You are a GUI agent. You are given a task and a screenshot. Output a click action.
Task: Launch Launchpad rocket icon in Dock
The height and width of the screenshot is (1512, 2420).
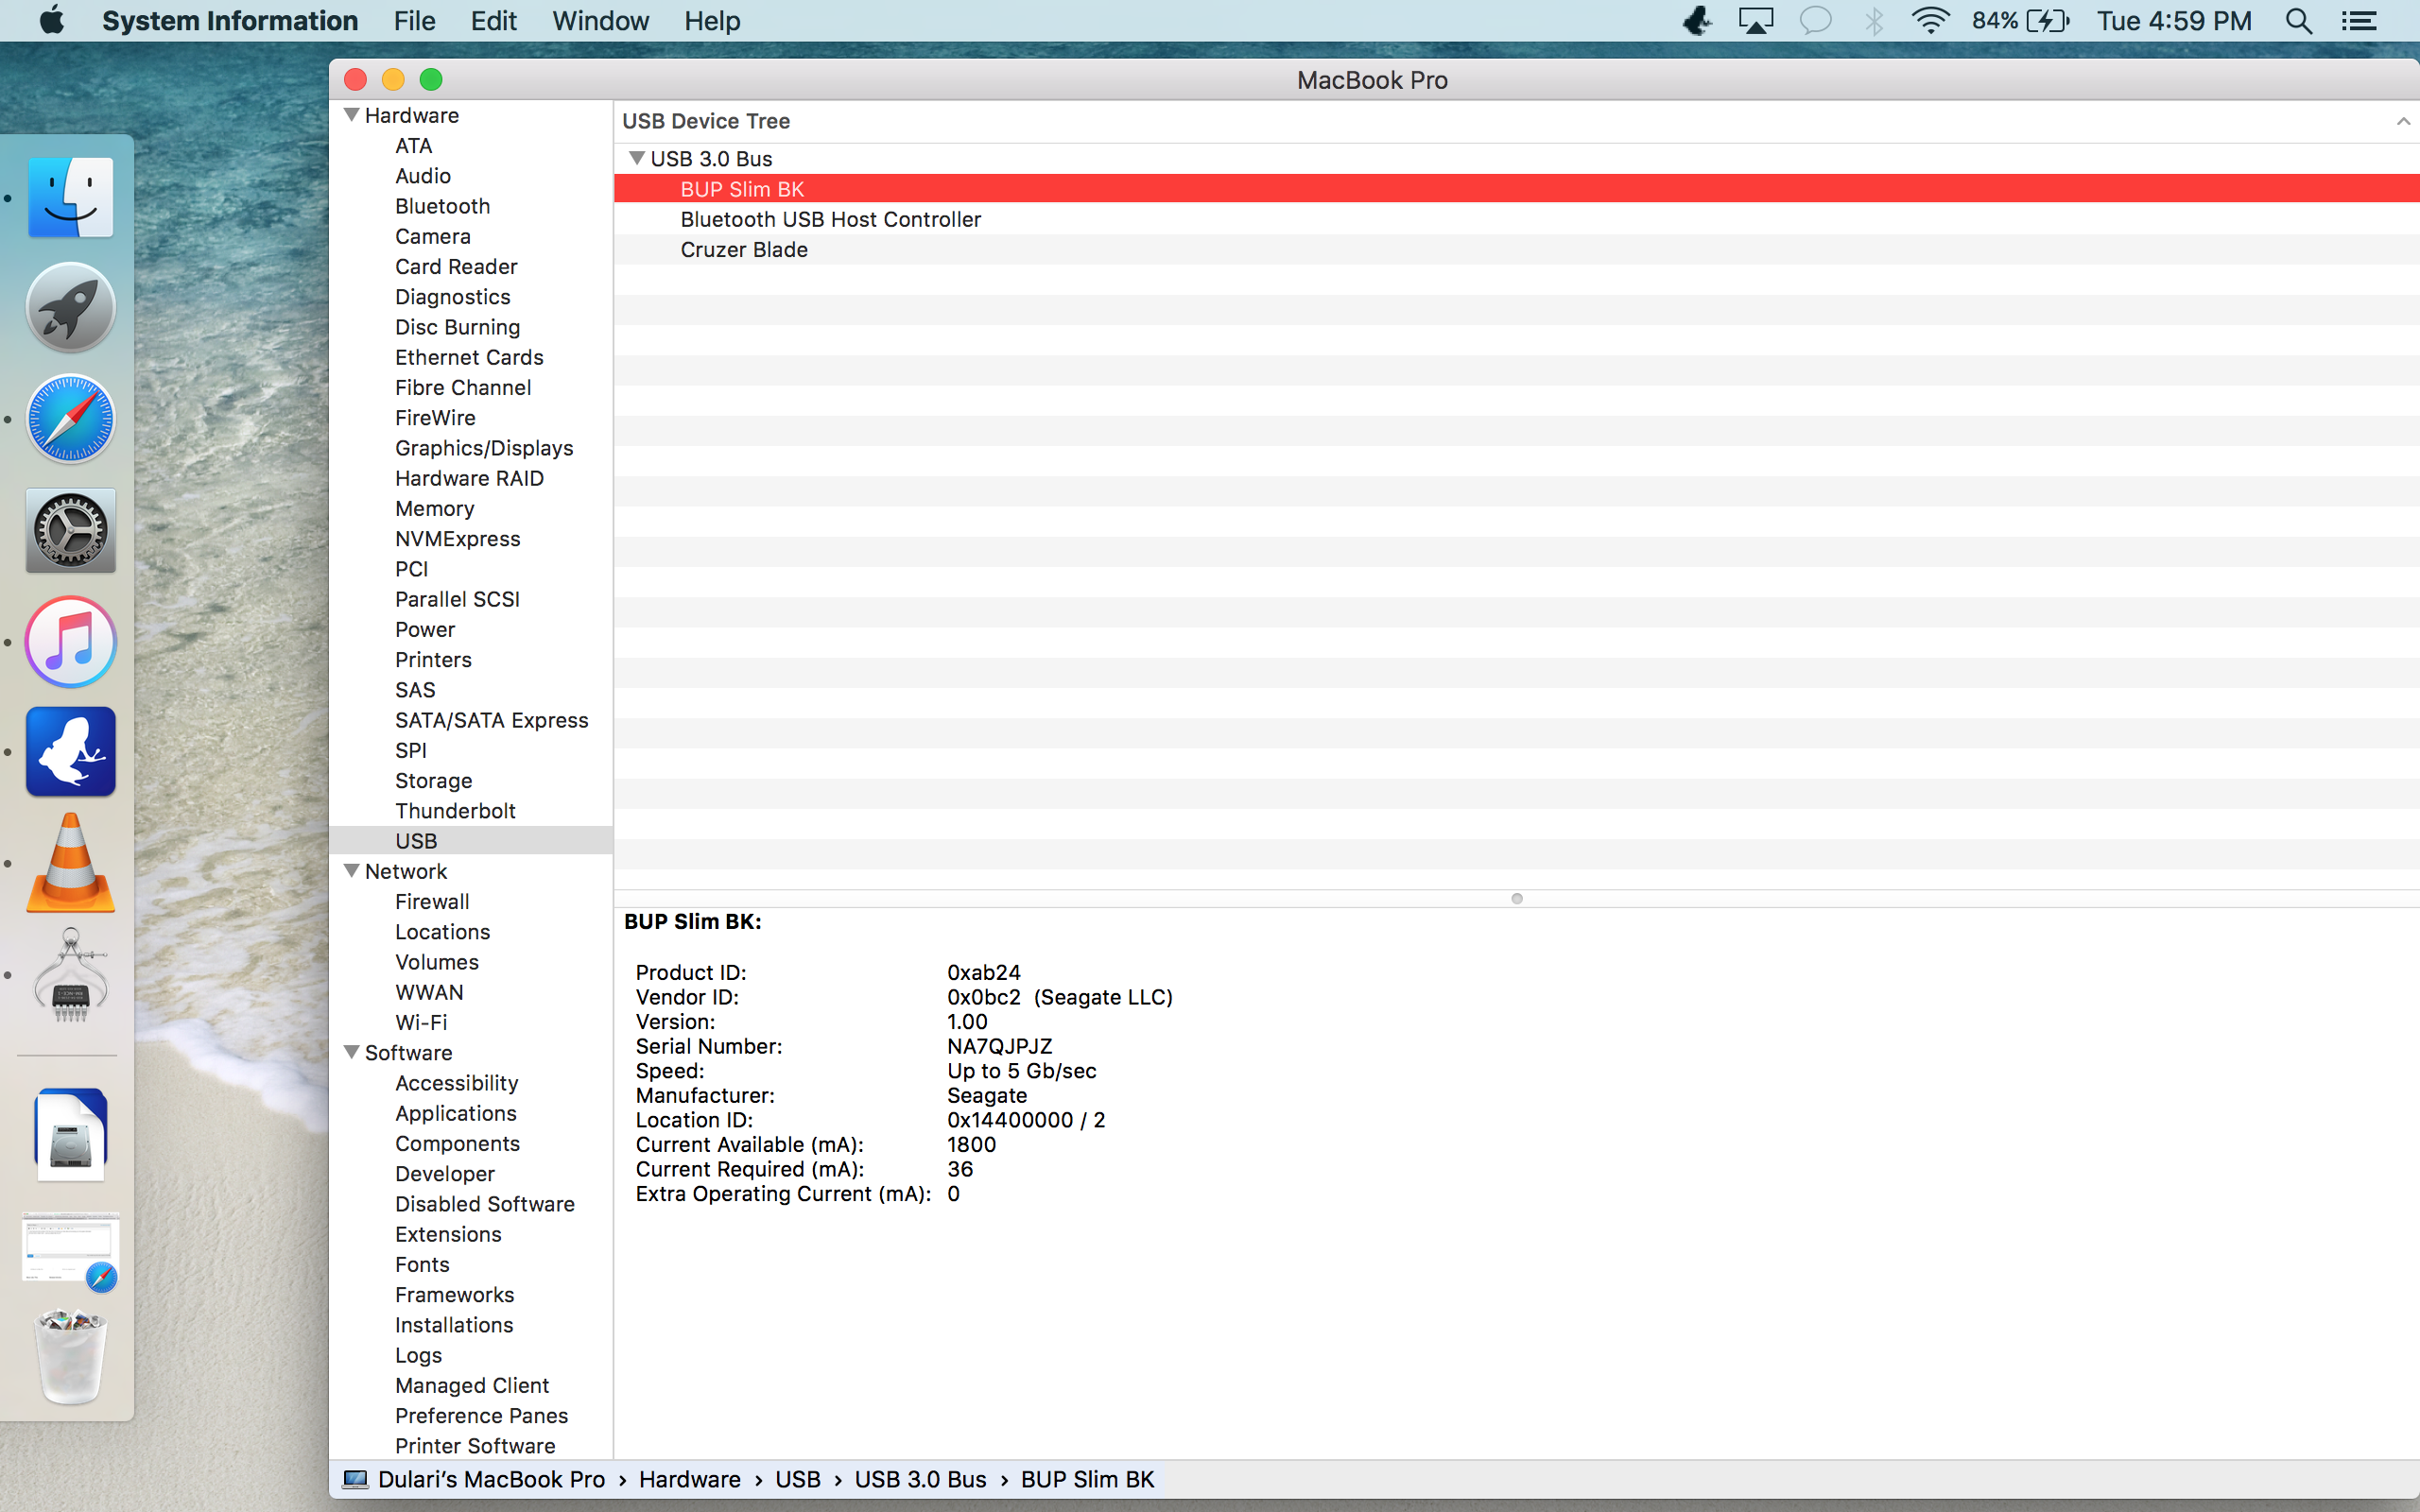point(70,308)
